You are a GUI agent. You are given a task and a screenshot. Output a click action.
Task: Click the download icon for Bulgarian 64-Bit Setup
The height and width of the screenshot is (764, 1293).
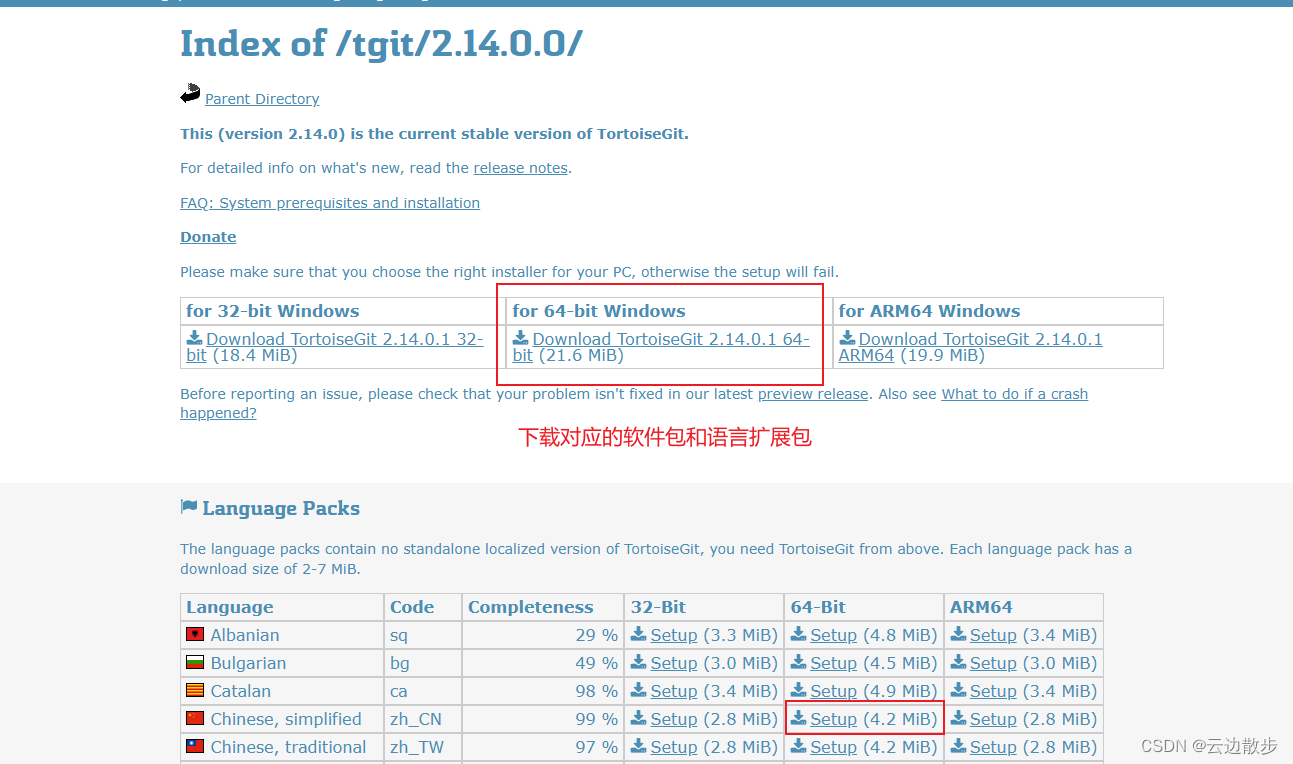coord(799,662)
